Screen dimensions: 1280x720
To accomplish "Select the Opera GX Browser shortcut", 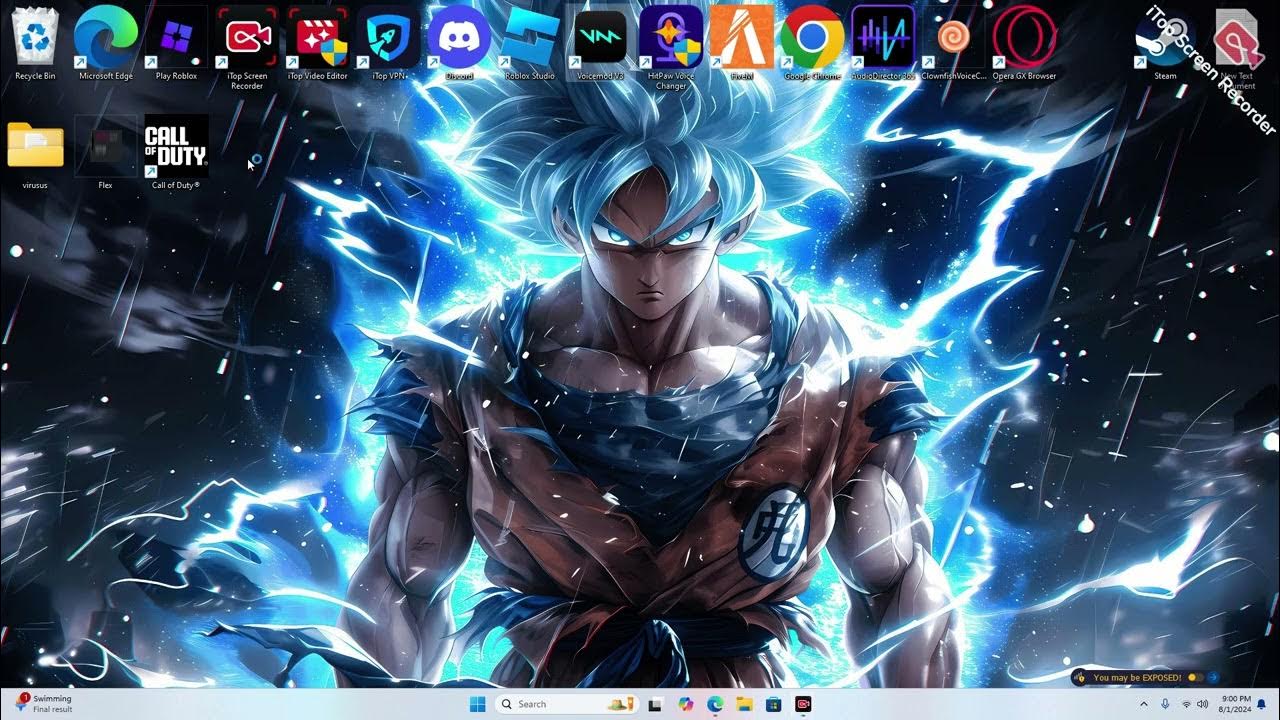I will [1024, 43].
